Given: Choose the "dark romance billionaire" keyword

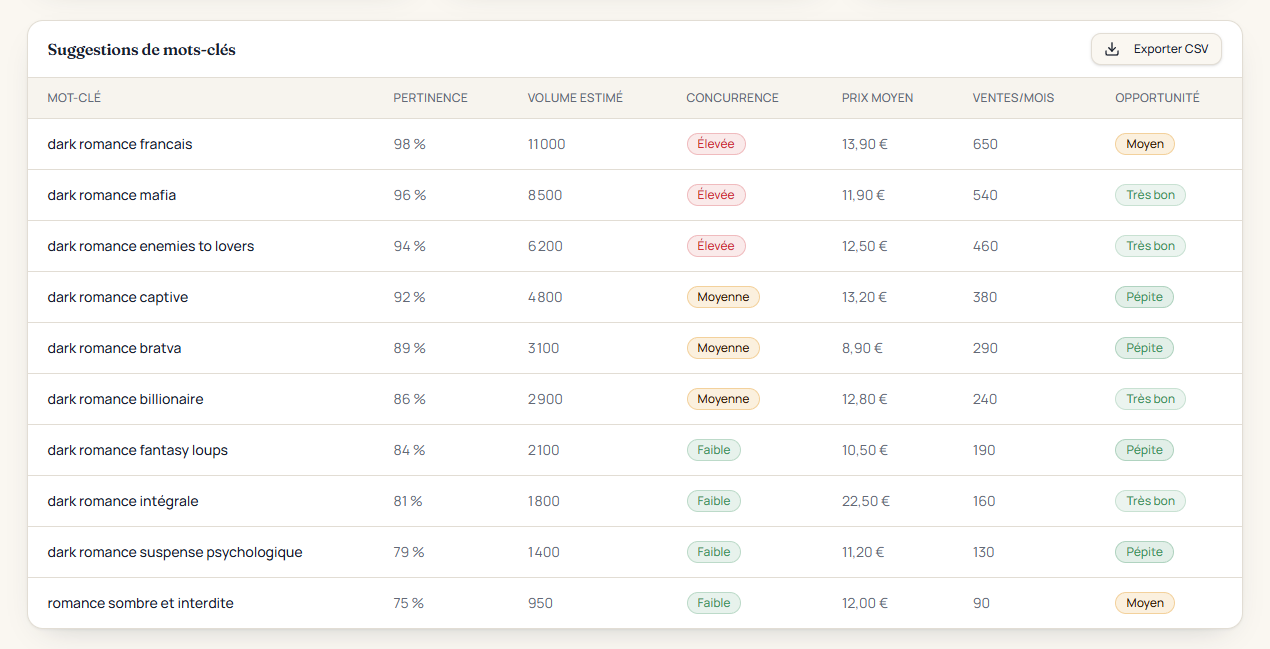Looking at the screenshot, I should click(x=125, y=399).
